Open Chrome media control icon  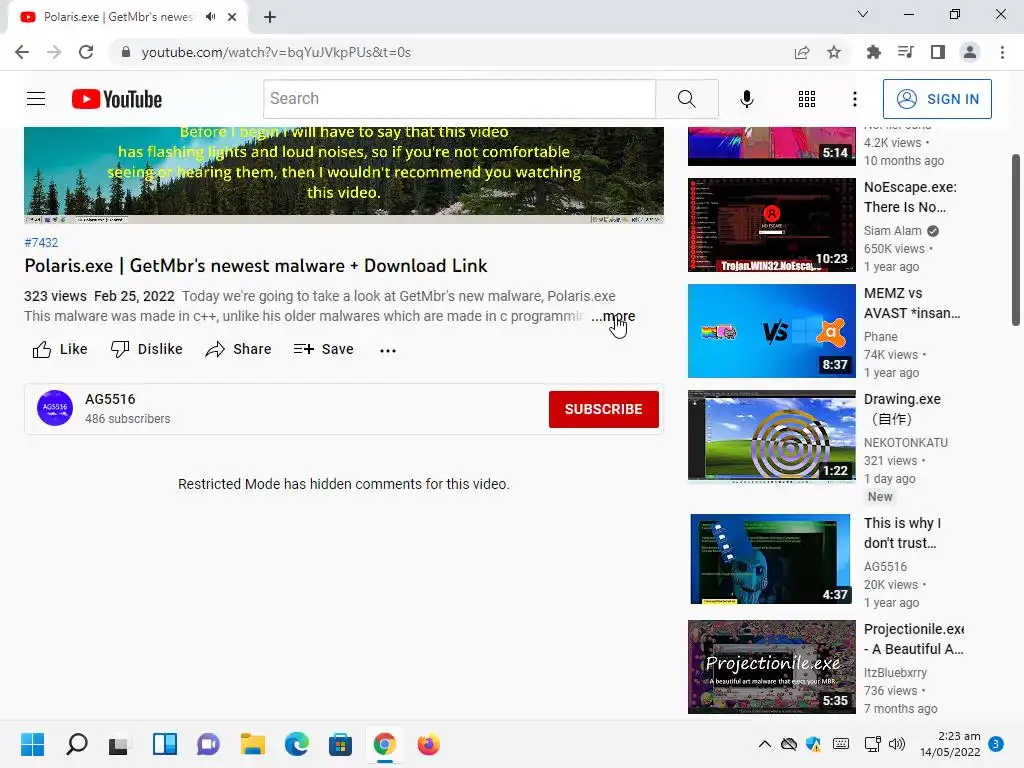click(x=906, y=52)
